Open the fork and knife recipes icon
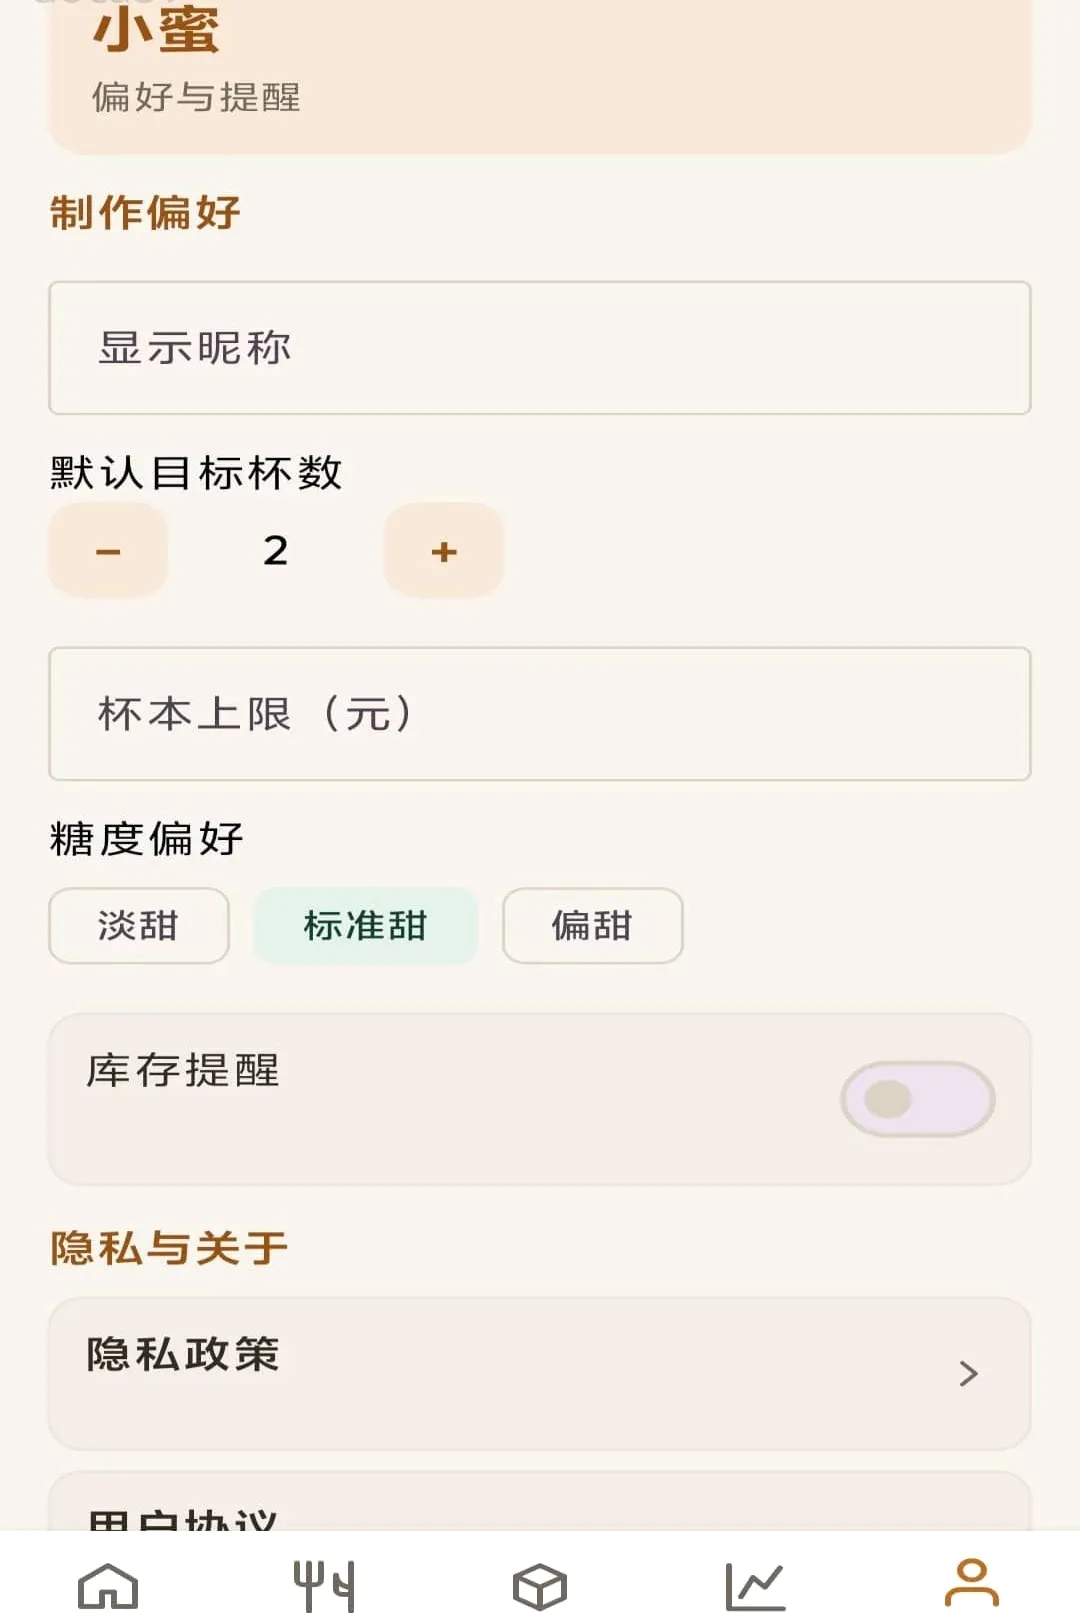Viewport: 1080px width, 1613px height. click(324, 1585)
